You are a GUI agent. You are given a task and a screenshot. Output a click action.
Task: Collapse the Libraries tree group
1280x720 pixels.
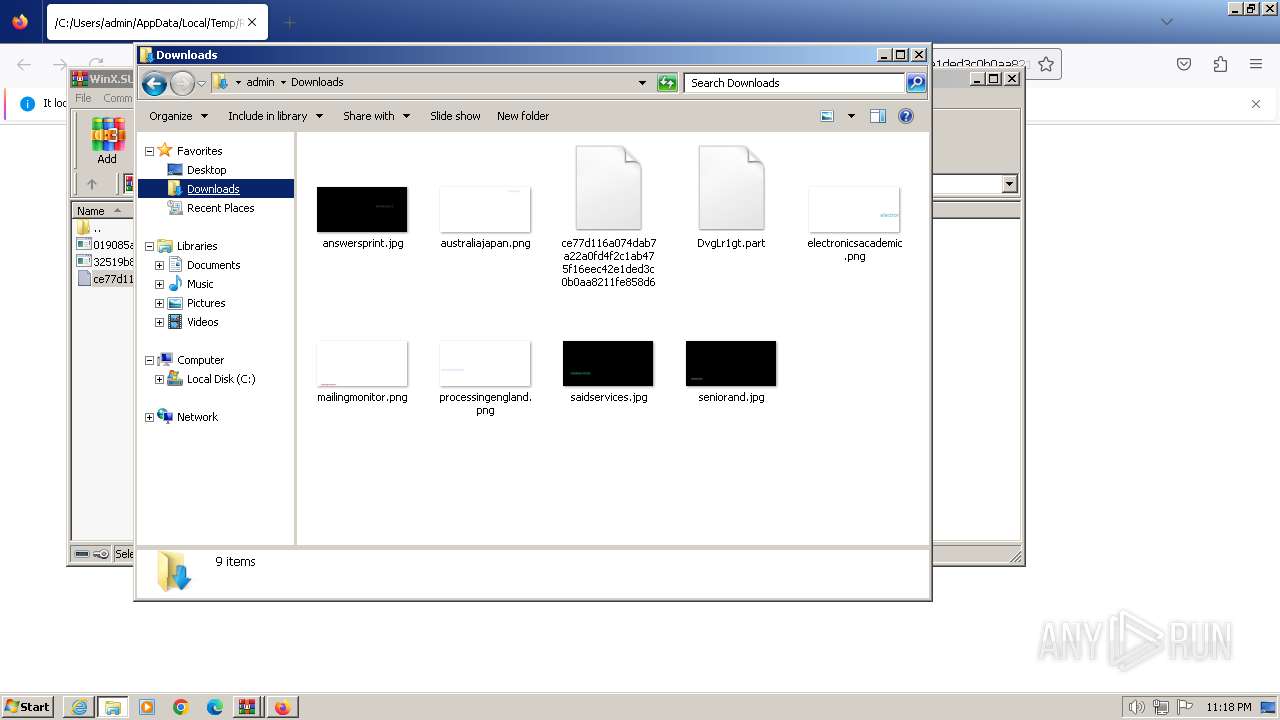(x=150, y=246)
